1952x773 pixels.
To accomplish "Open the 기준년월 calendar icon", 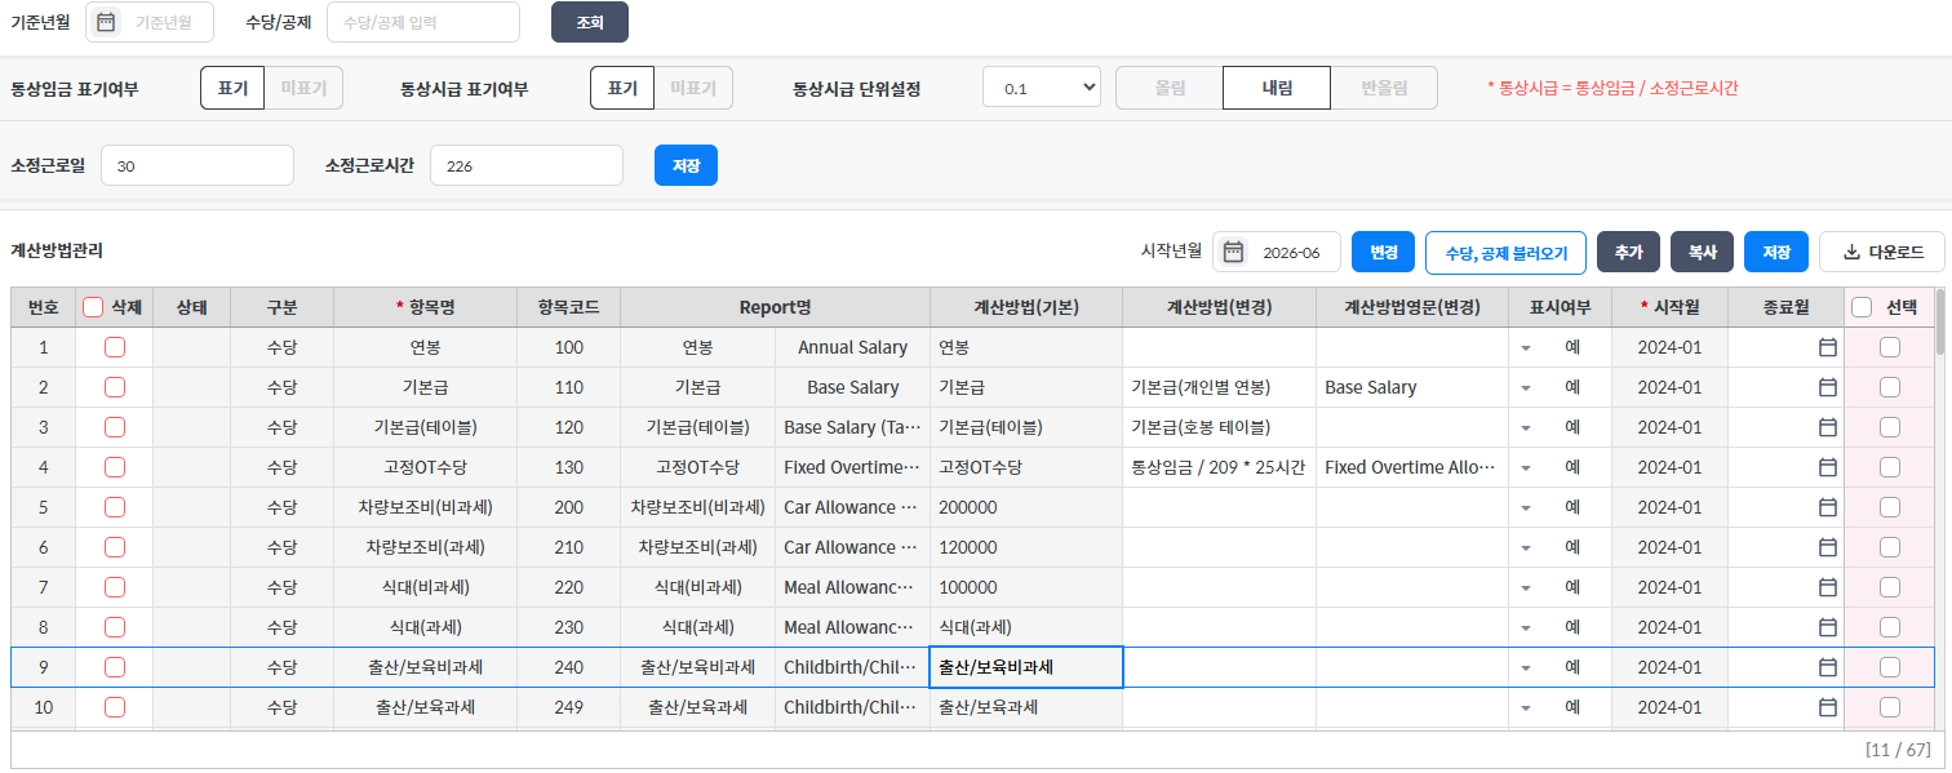I will tap(106, 22).
